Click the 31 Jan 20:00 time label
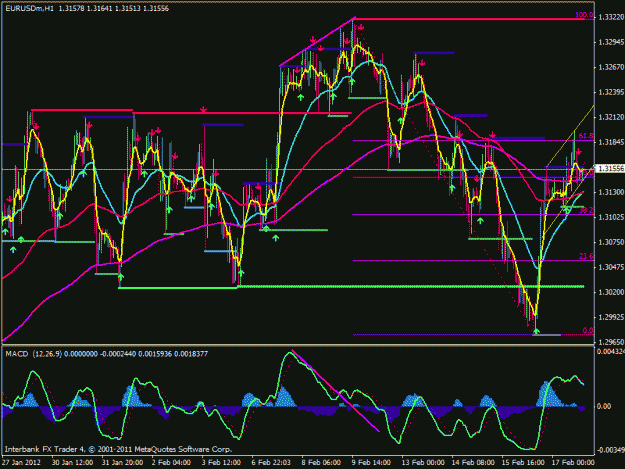This screenshot has height=469, width=625. [x=122, y=463]
